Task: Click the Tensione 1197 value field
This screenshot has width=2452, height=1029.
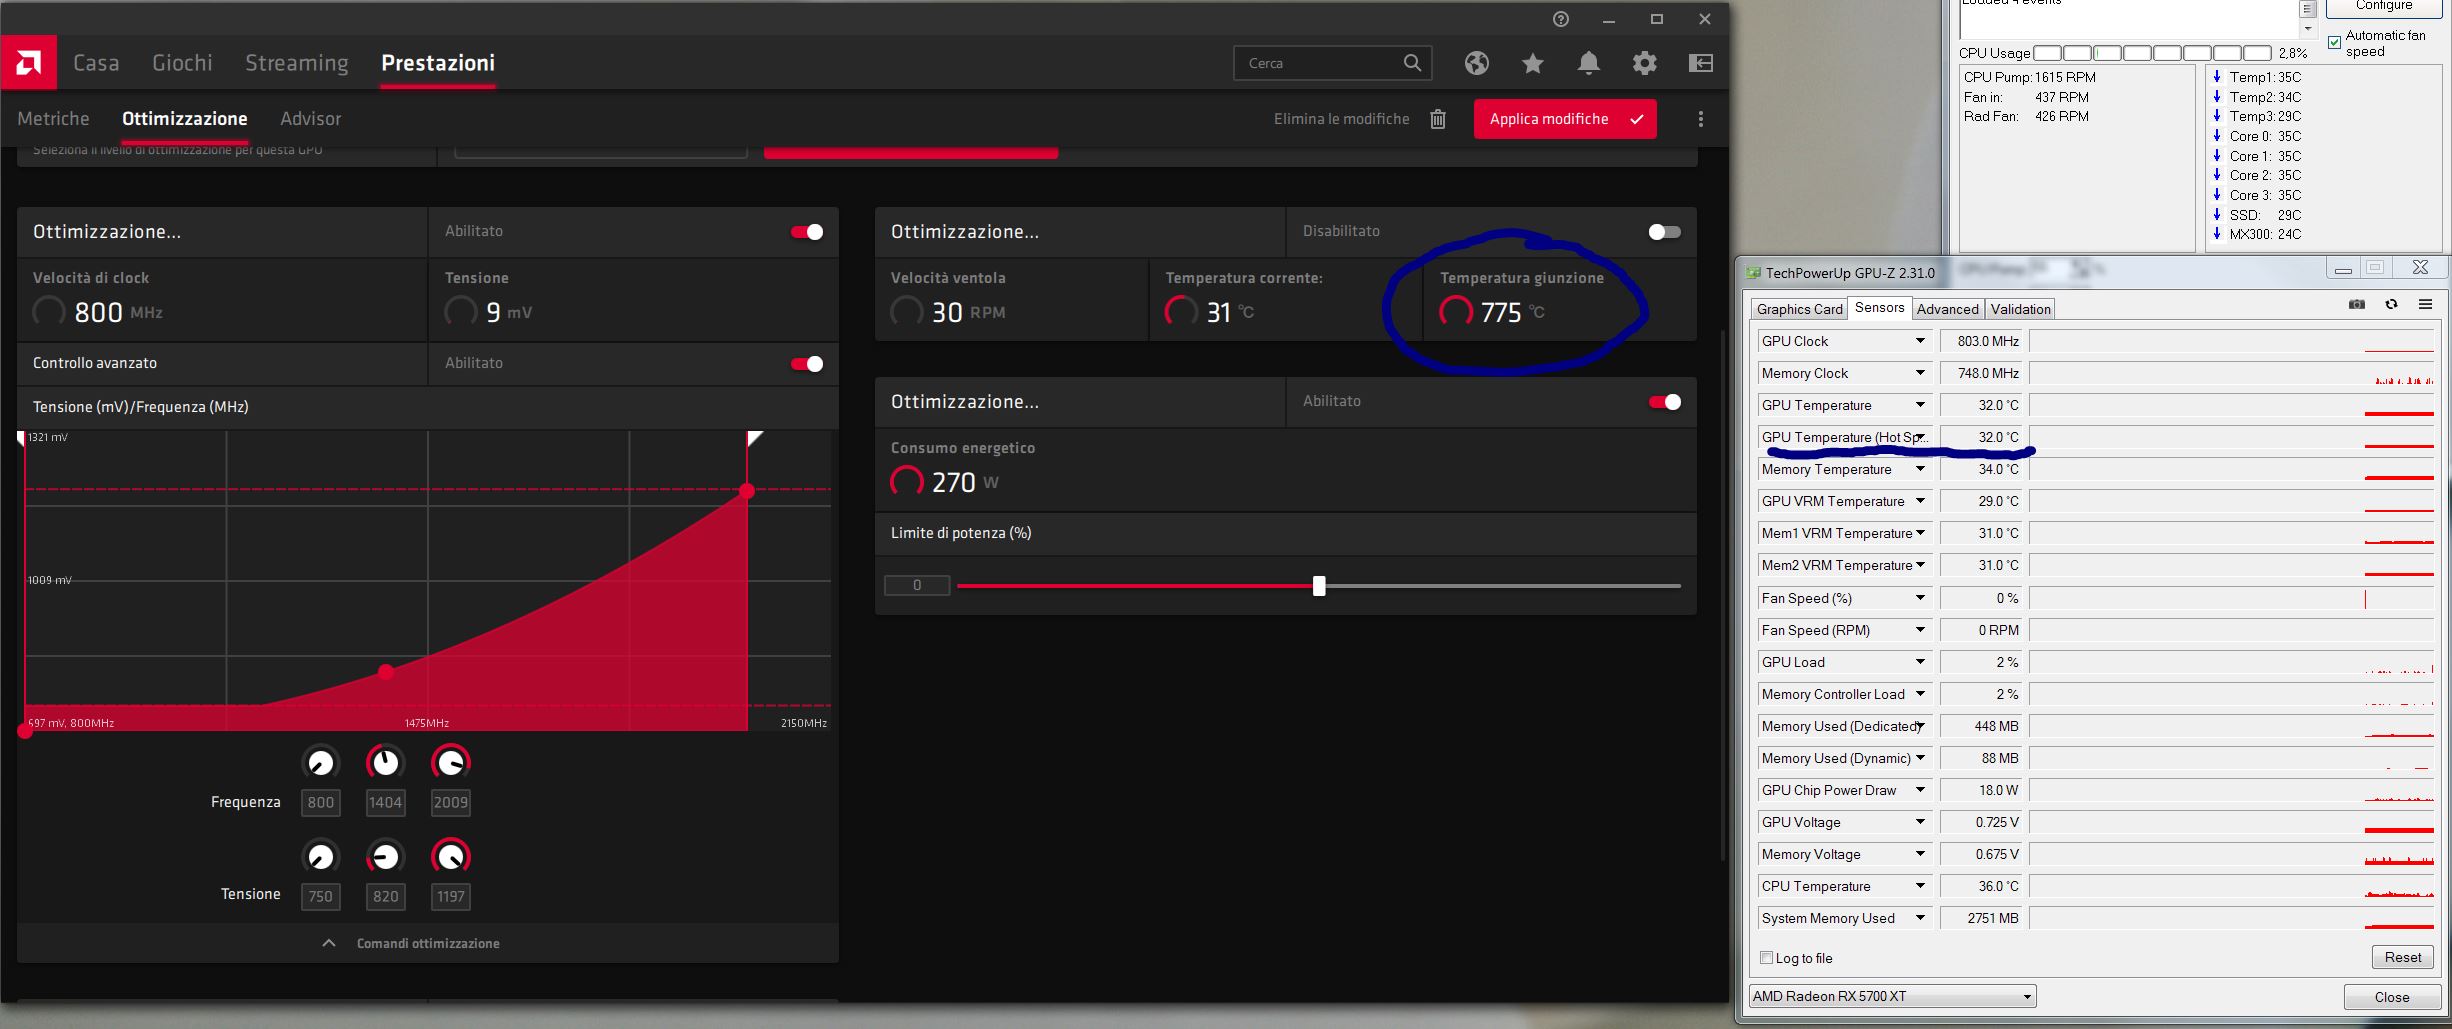Action: click(451, 896)
